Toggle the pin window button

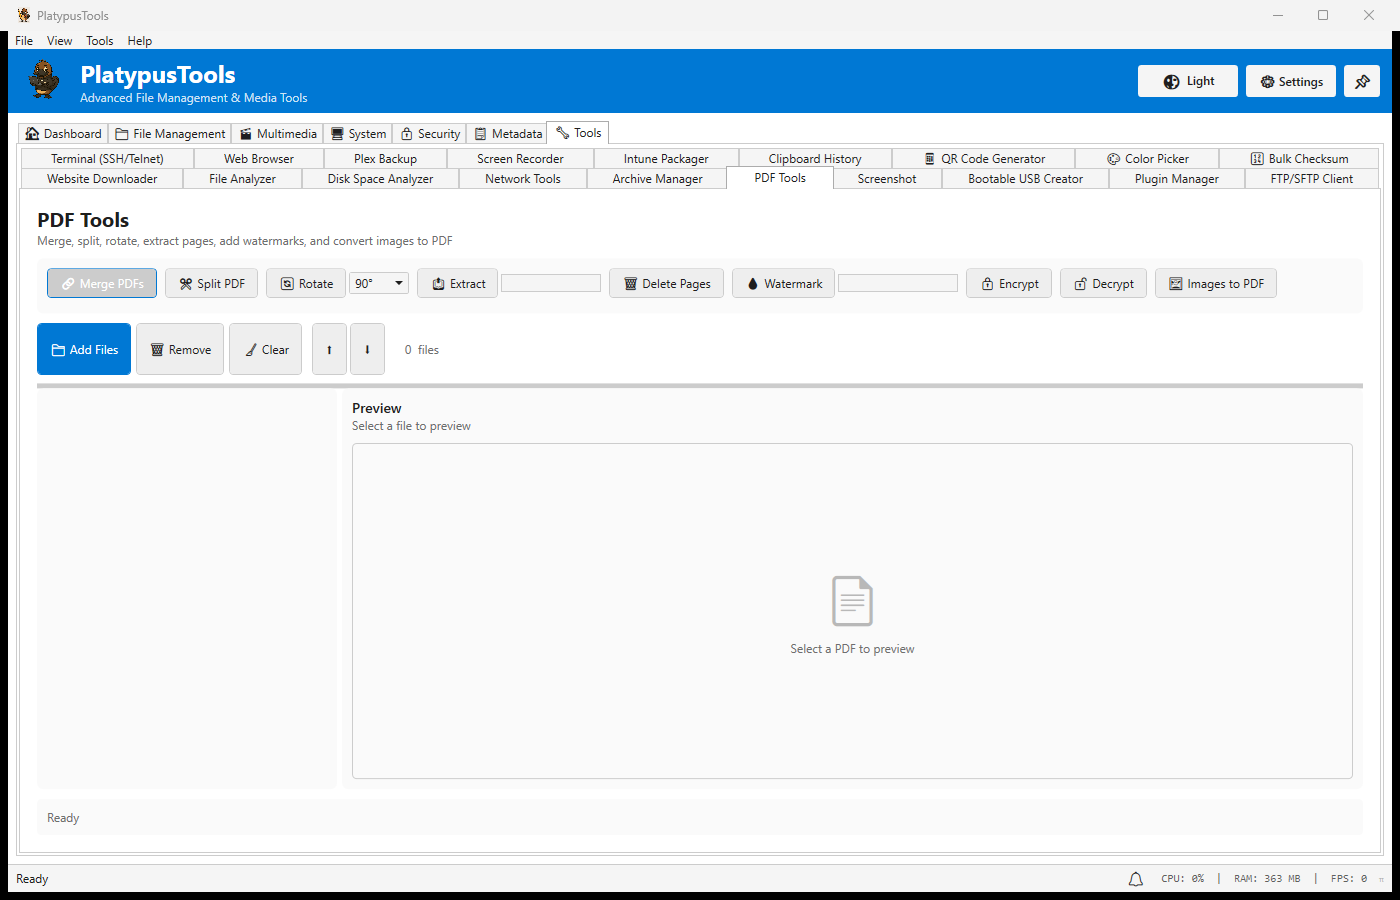[1361, 81]
